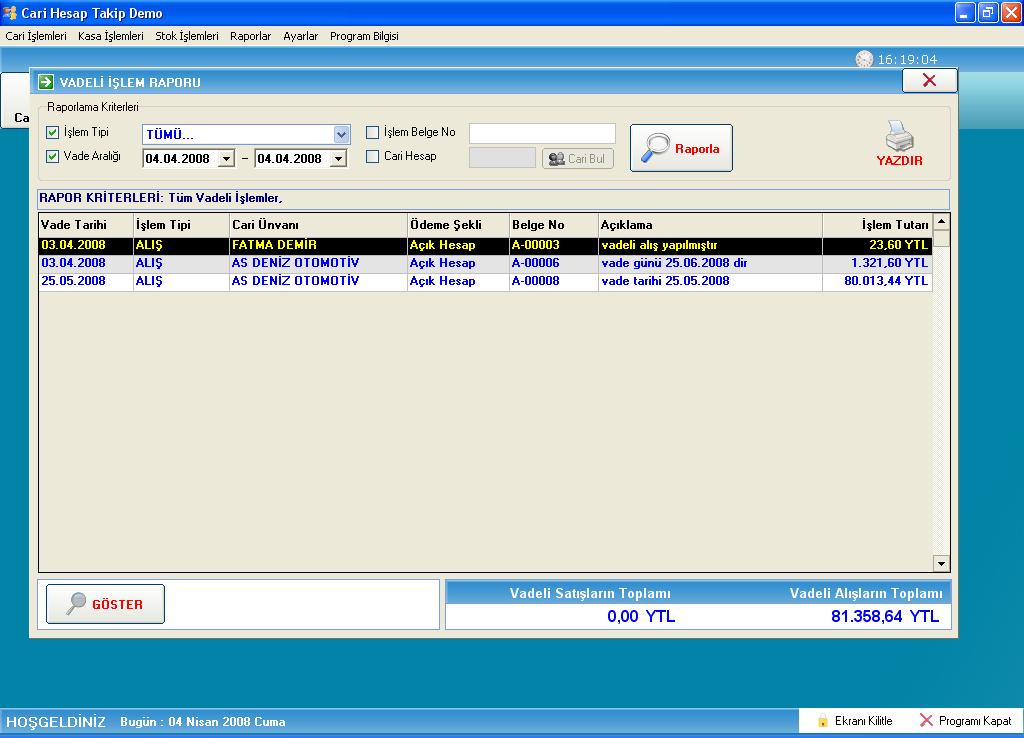Click the table scrollbar down arrow
The height and width of the screenshot is (738, 1024).
pyautogui.click(x=940, y=563)
